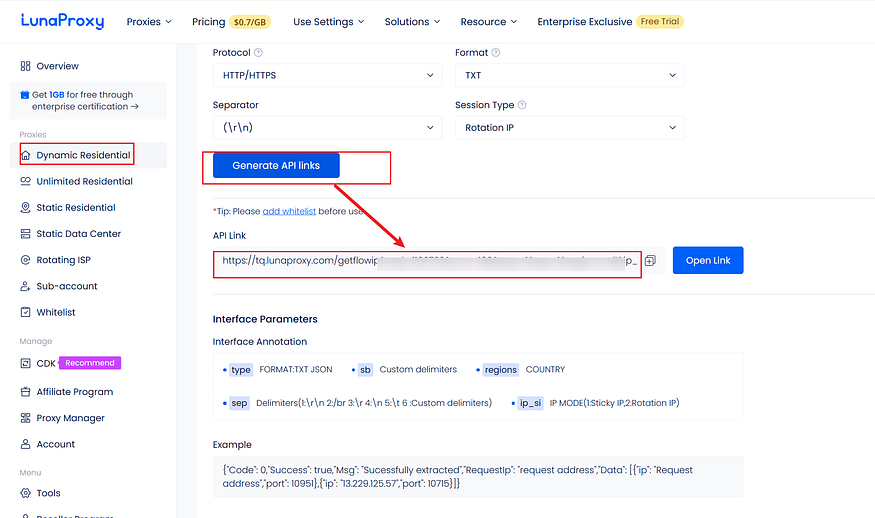Follow the add whitelist link
The height and width of the screenshot is (518, 875).
[x=289, y=212]
